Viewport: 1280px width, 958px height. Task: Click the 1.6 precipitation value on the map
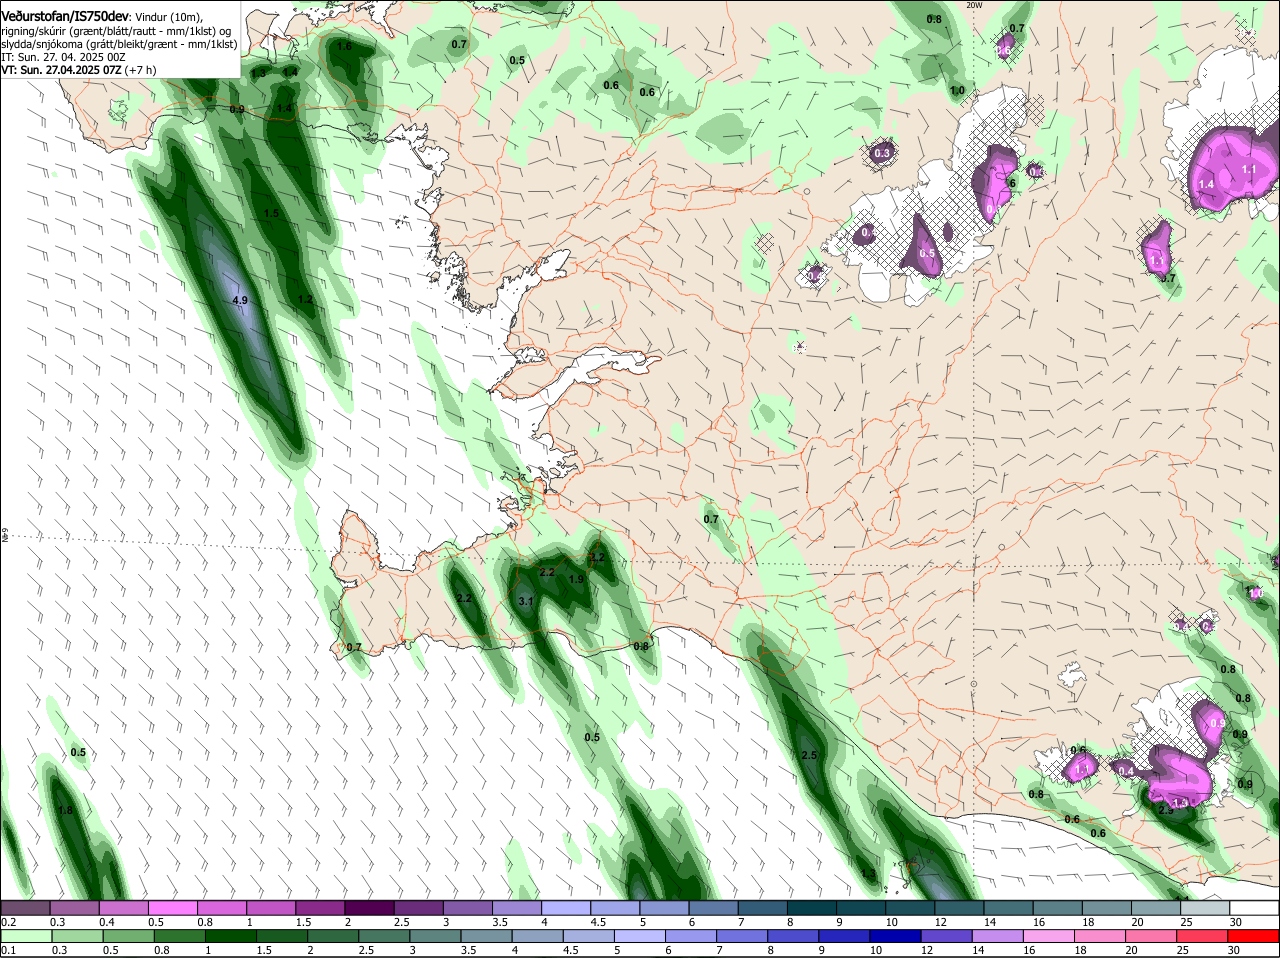pyautogui.click(x=344, y=46)
